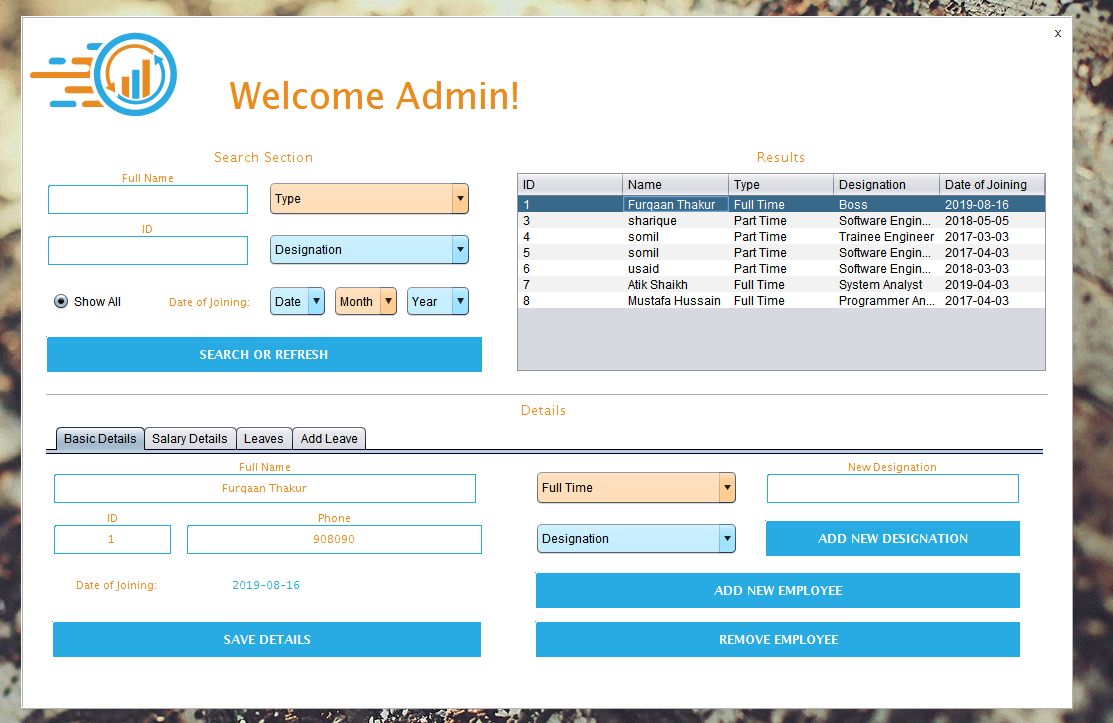Viewport: 1113px width, 723px height.
Task: Open the Add Leave tab
Action: (329, 438)
